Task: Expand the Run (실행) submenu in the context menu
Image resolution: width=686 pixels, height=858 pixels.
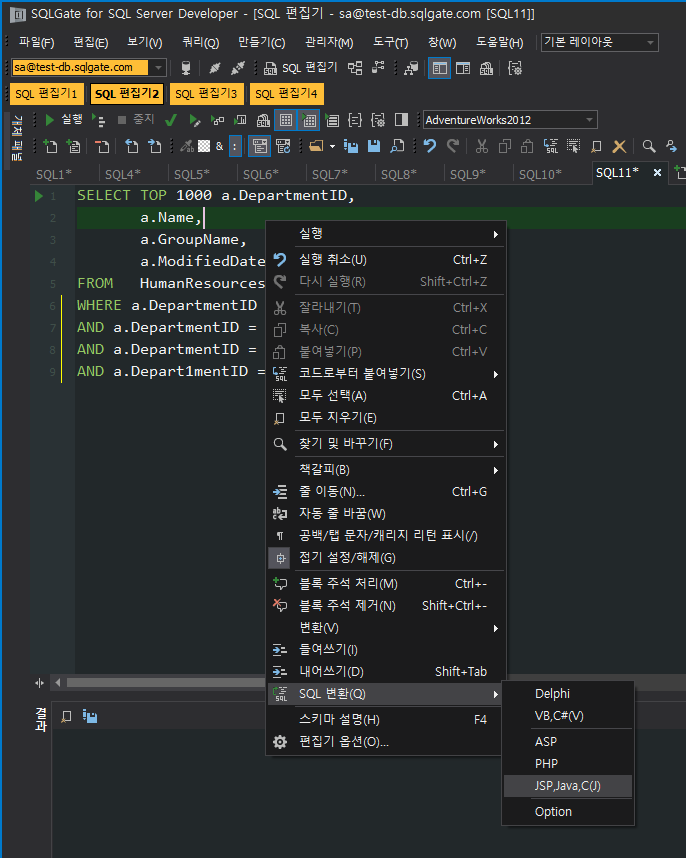Action: (386, 234)
